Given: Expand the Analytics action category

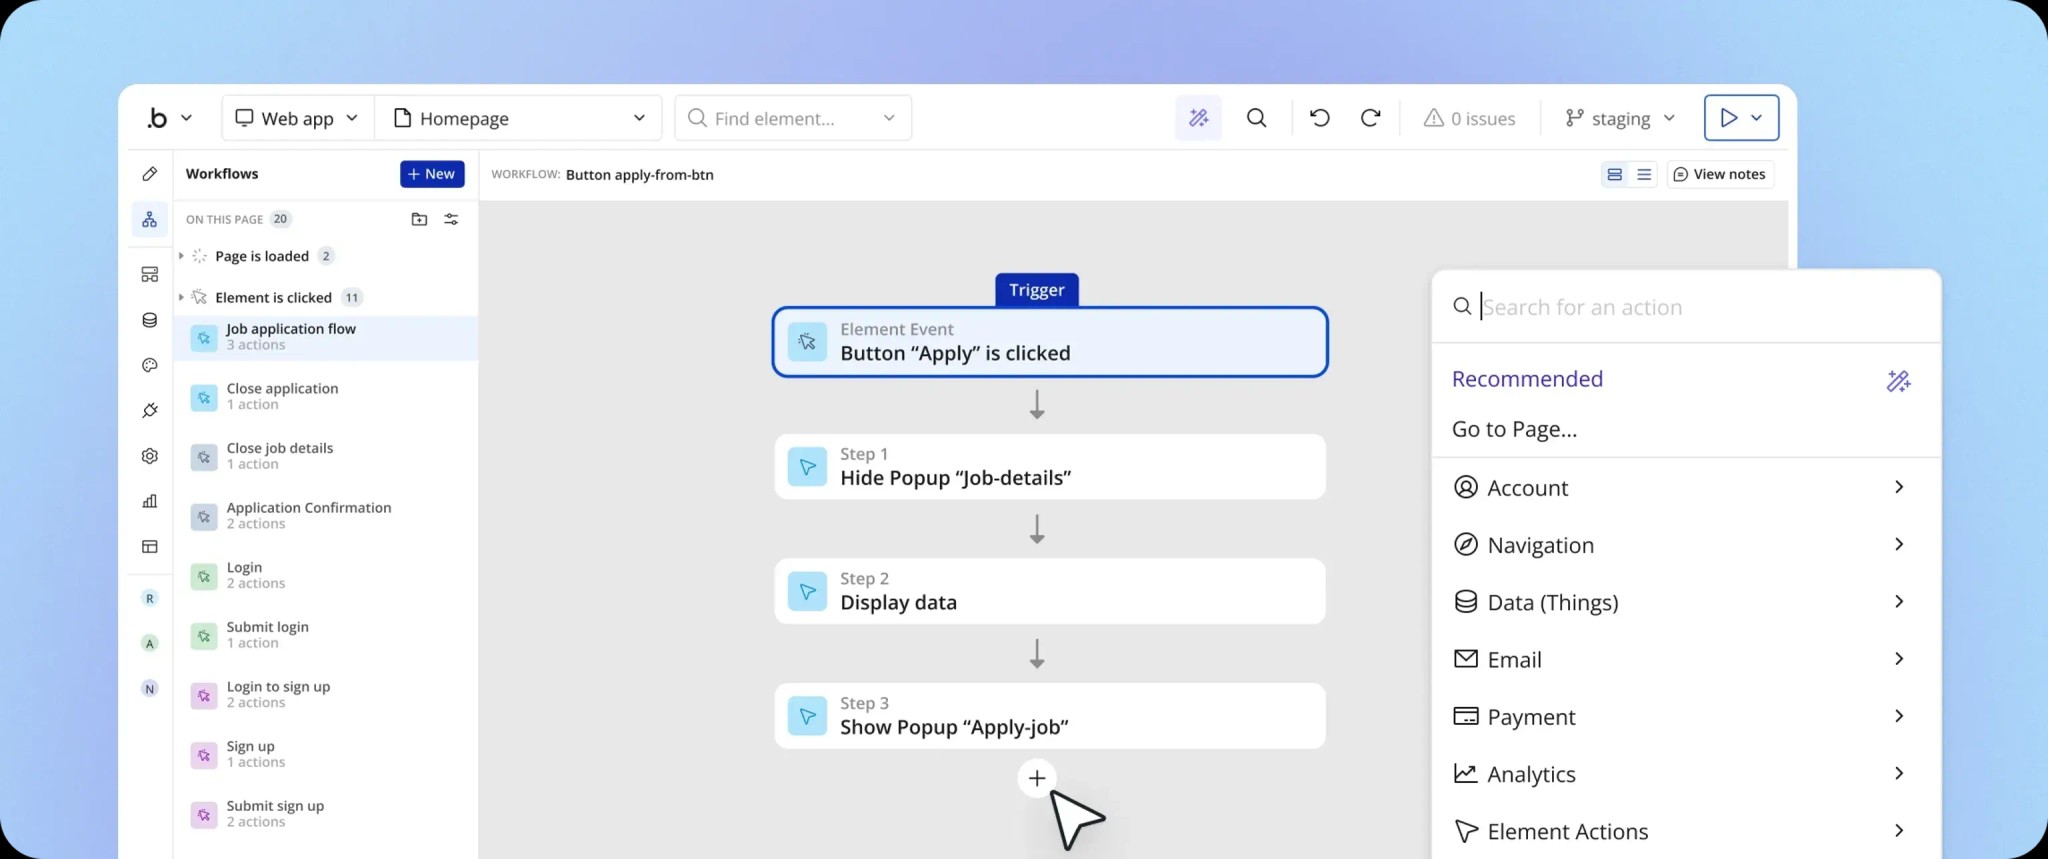Looking at the screenshot, I should (1686, 774).
